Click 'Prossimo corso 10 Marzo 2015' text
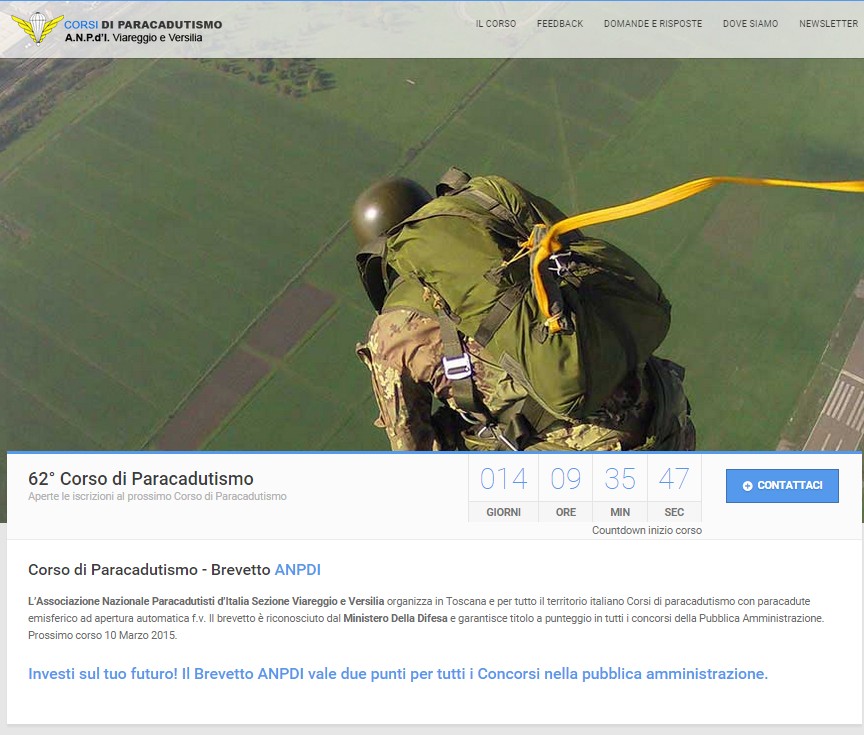 [x=102, y=635]
